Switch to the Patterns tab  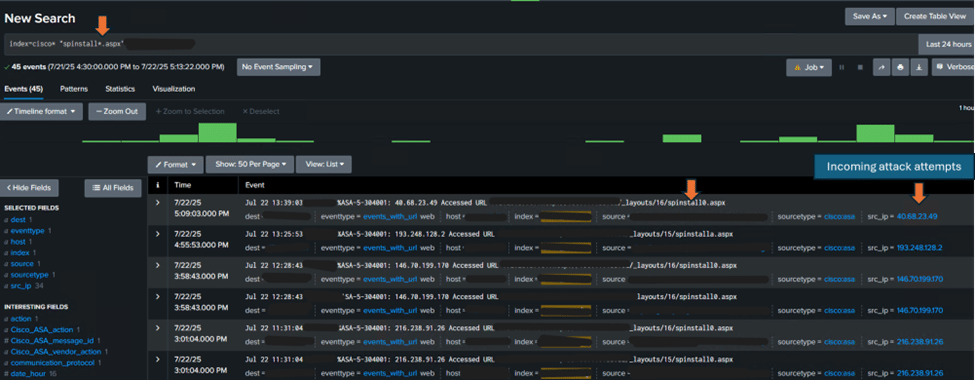click(x=73, y=89)
